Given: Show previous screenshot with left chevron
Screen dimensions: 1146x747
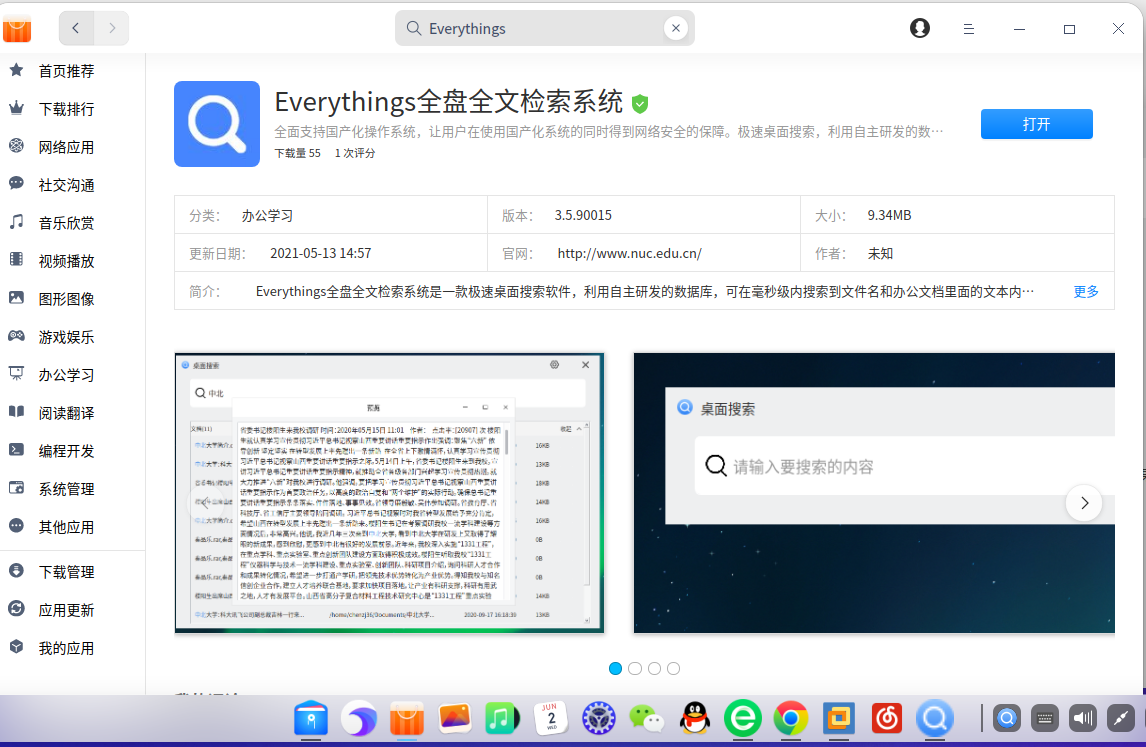Looking at the screenshot, I should point(205,503).
